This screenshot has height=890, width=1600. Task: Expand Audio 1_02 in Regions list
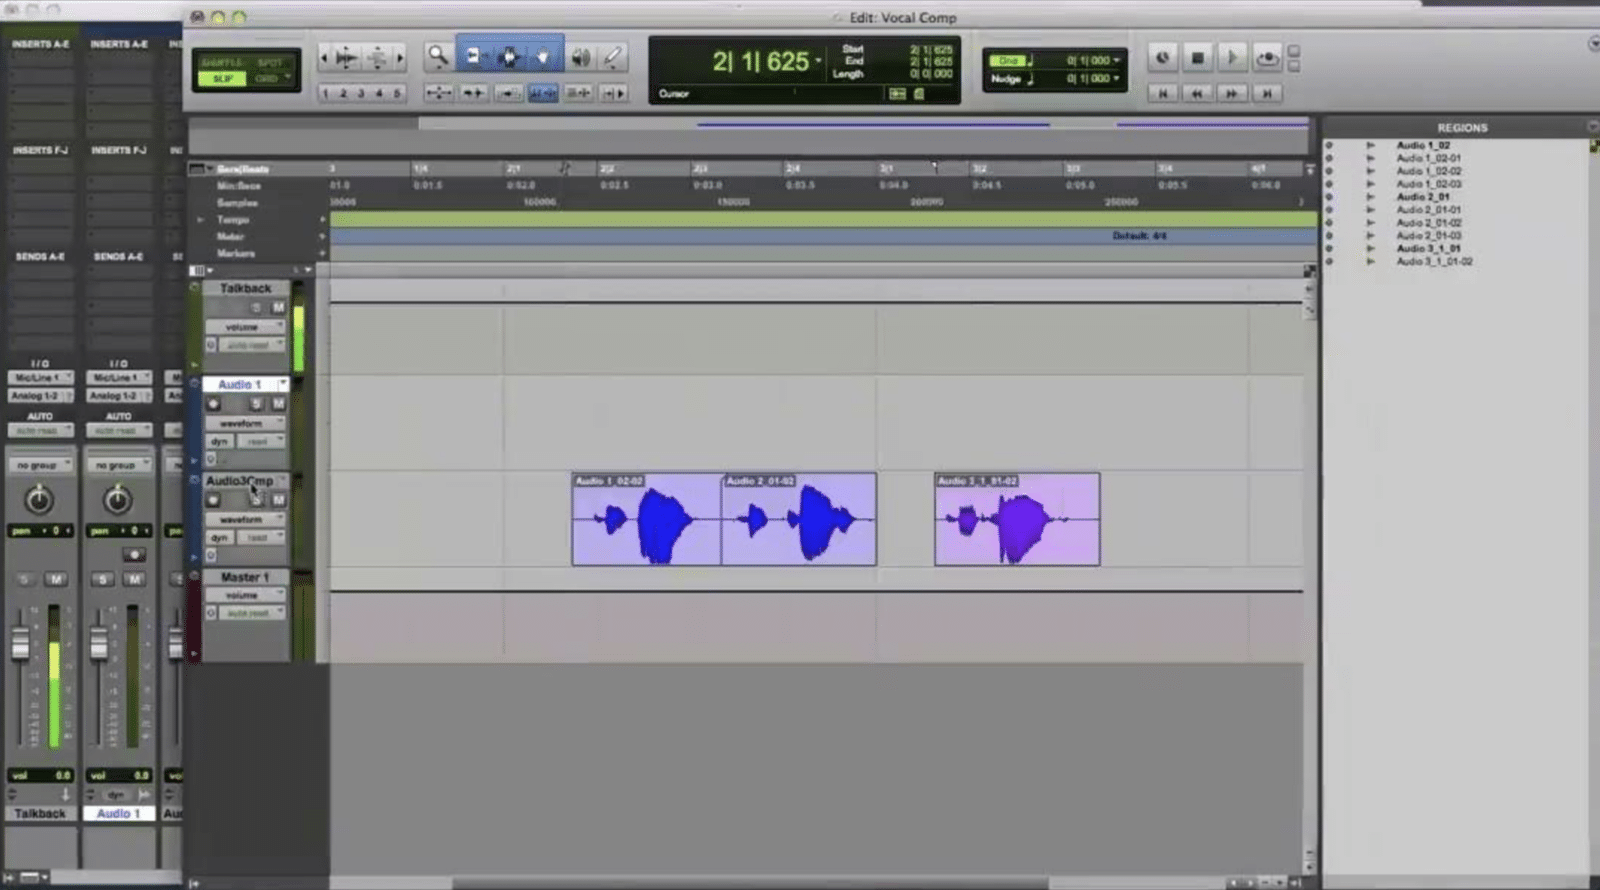click(x=1371, y=145)
